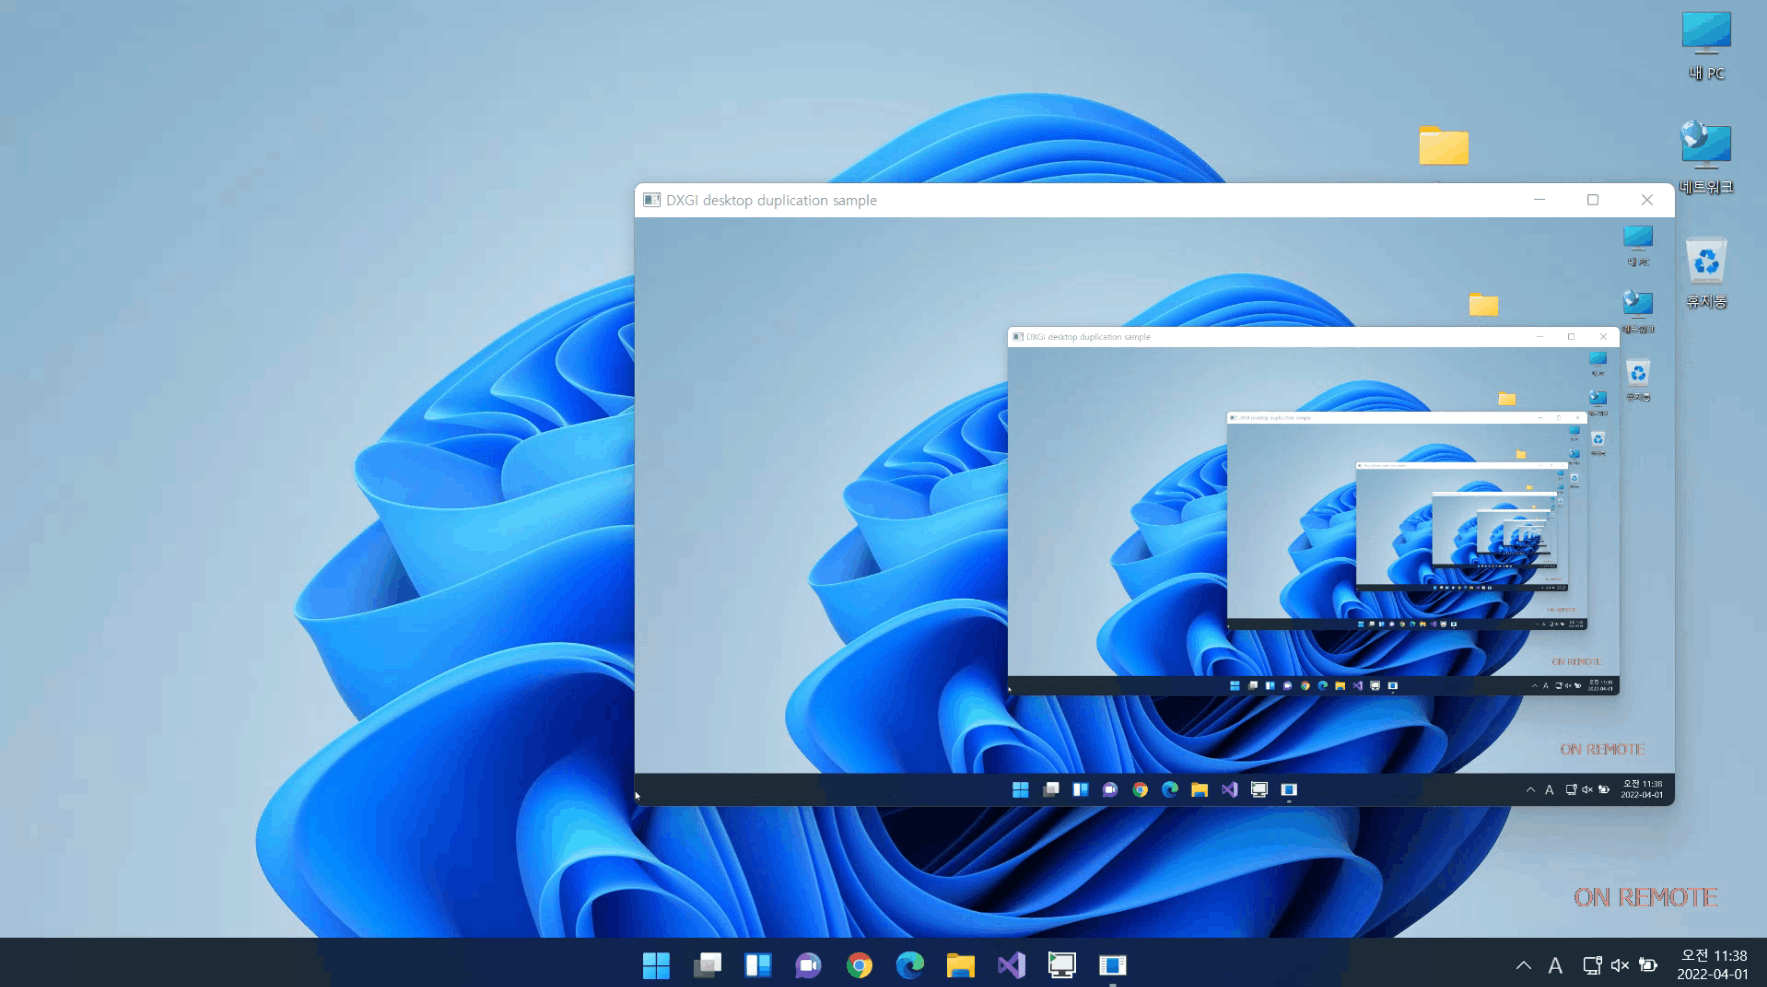Open Google Chrome from the taskbar

point(859,965)
